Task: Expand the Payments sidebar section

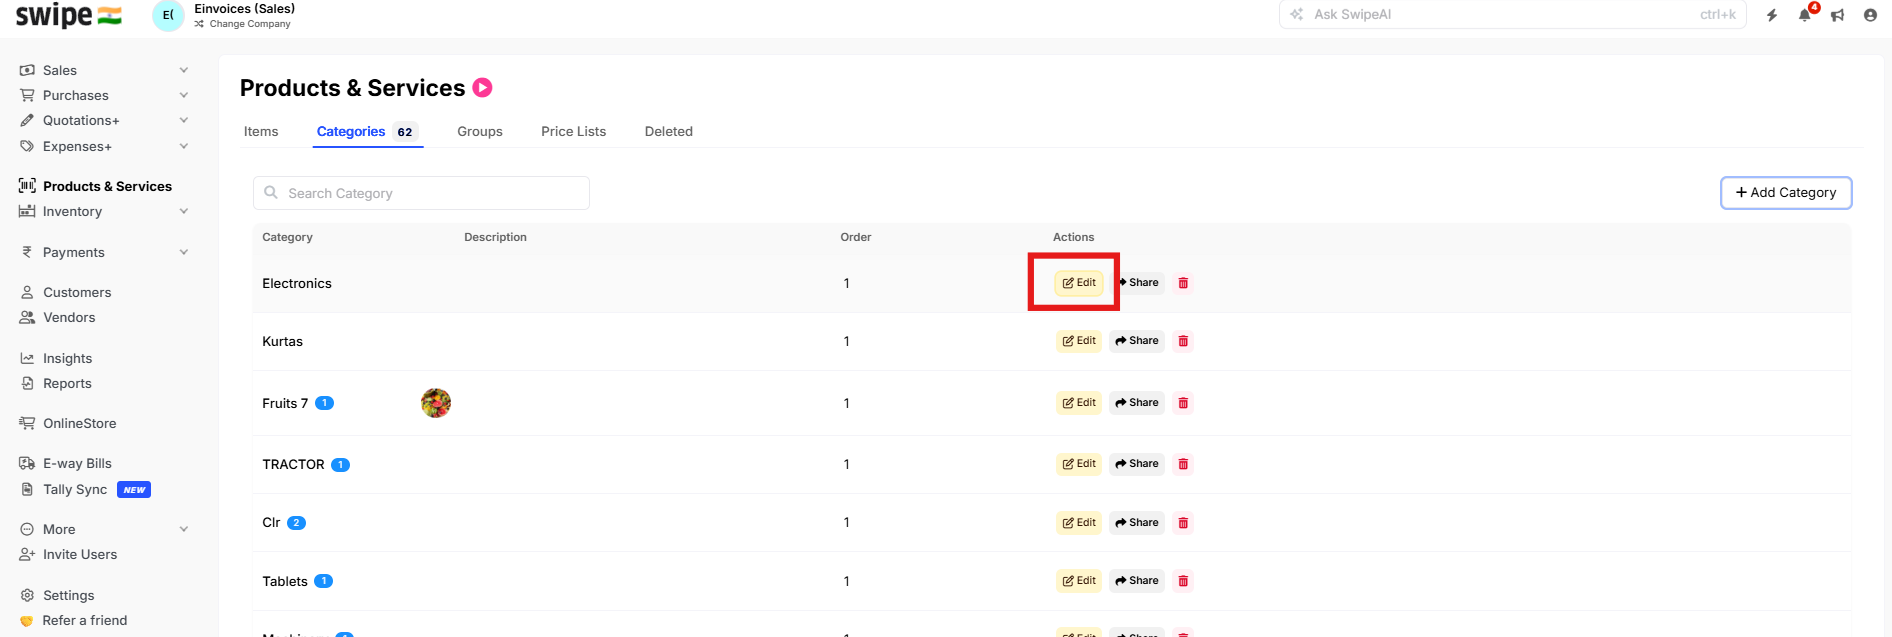Action: [x=184, y=252]
